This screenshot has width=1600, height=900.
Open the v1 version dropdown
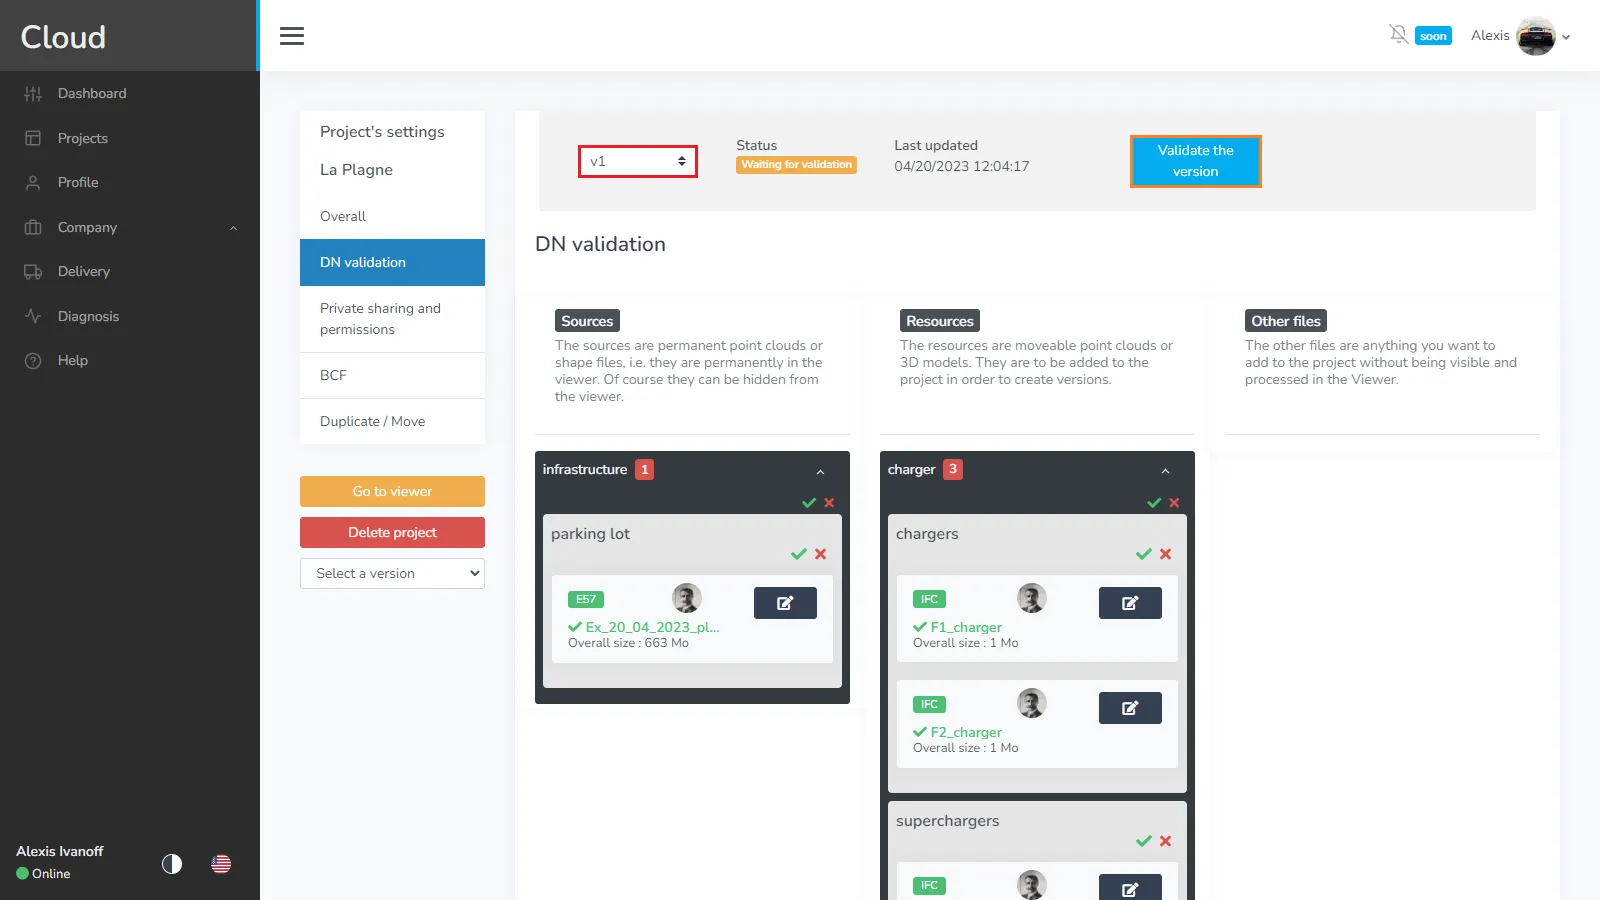[x=638, y=161]
